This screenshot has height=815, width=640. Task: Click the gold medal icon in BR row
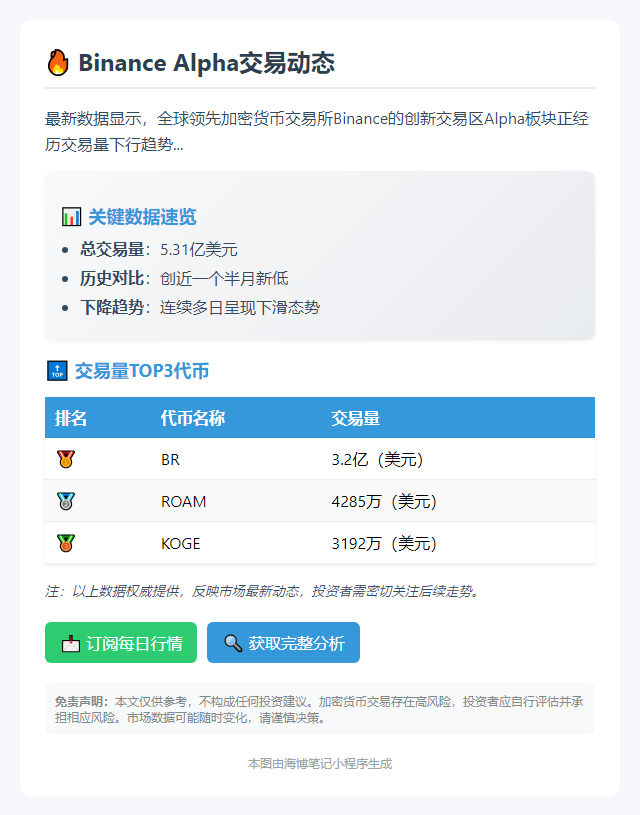pyautogui.click(x=66, y=459)
